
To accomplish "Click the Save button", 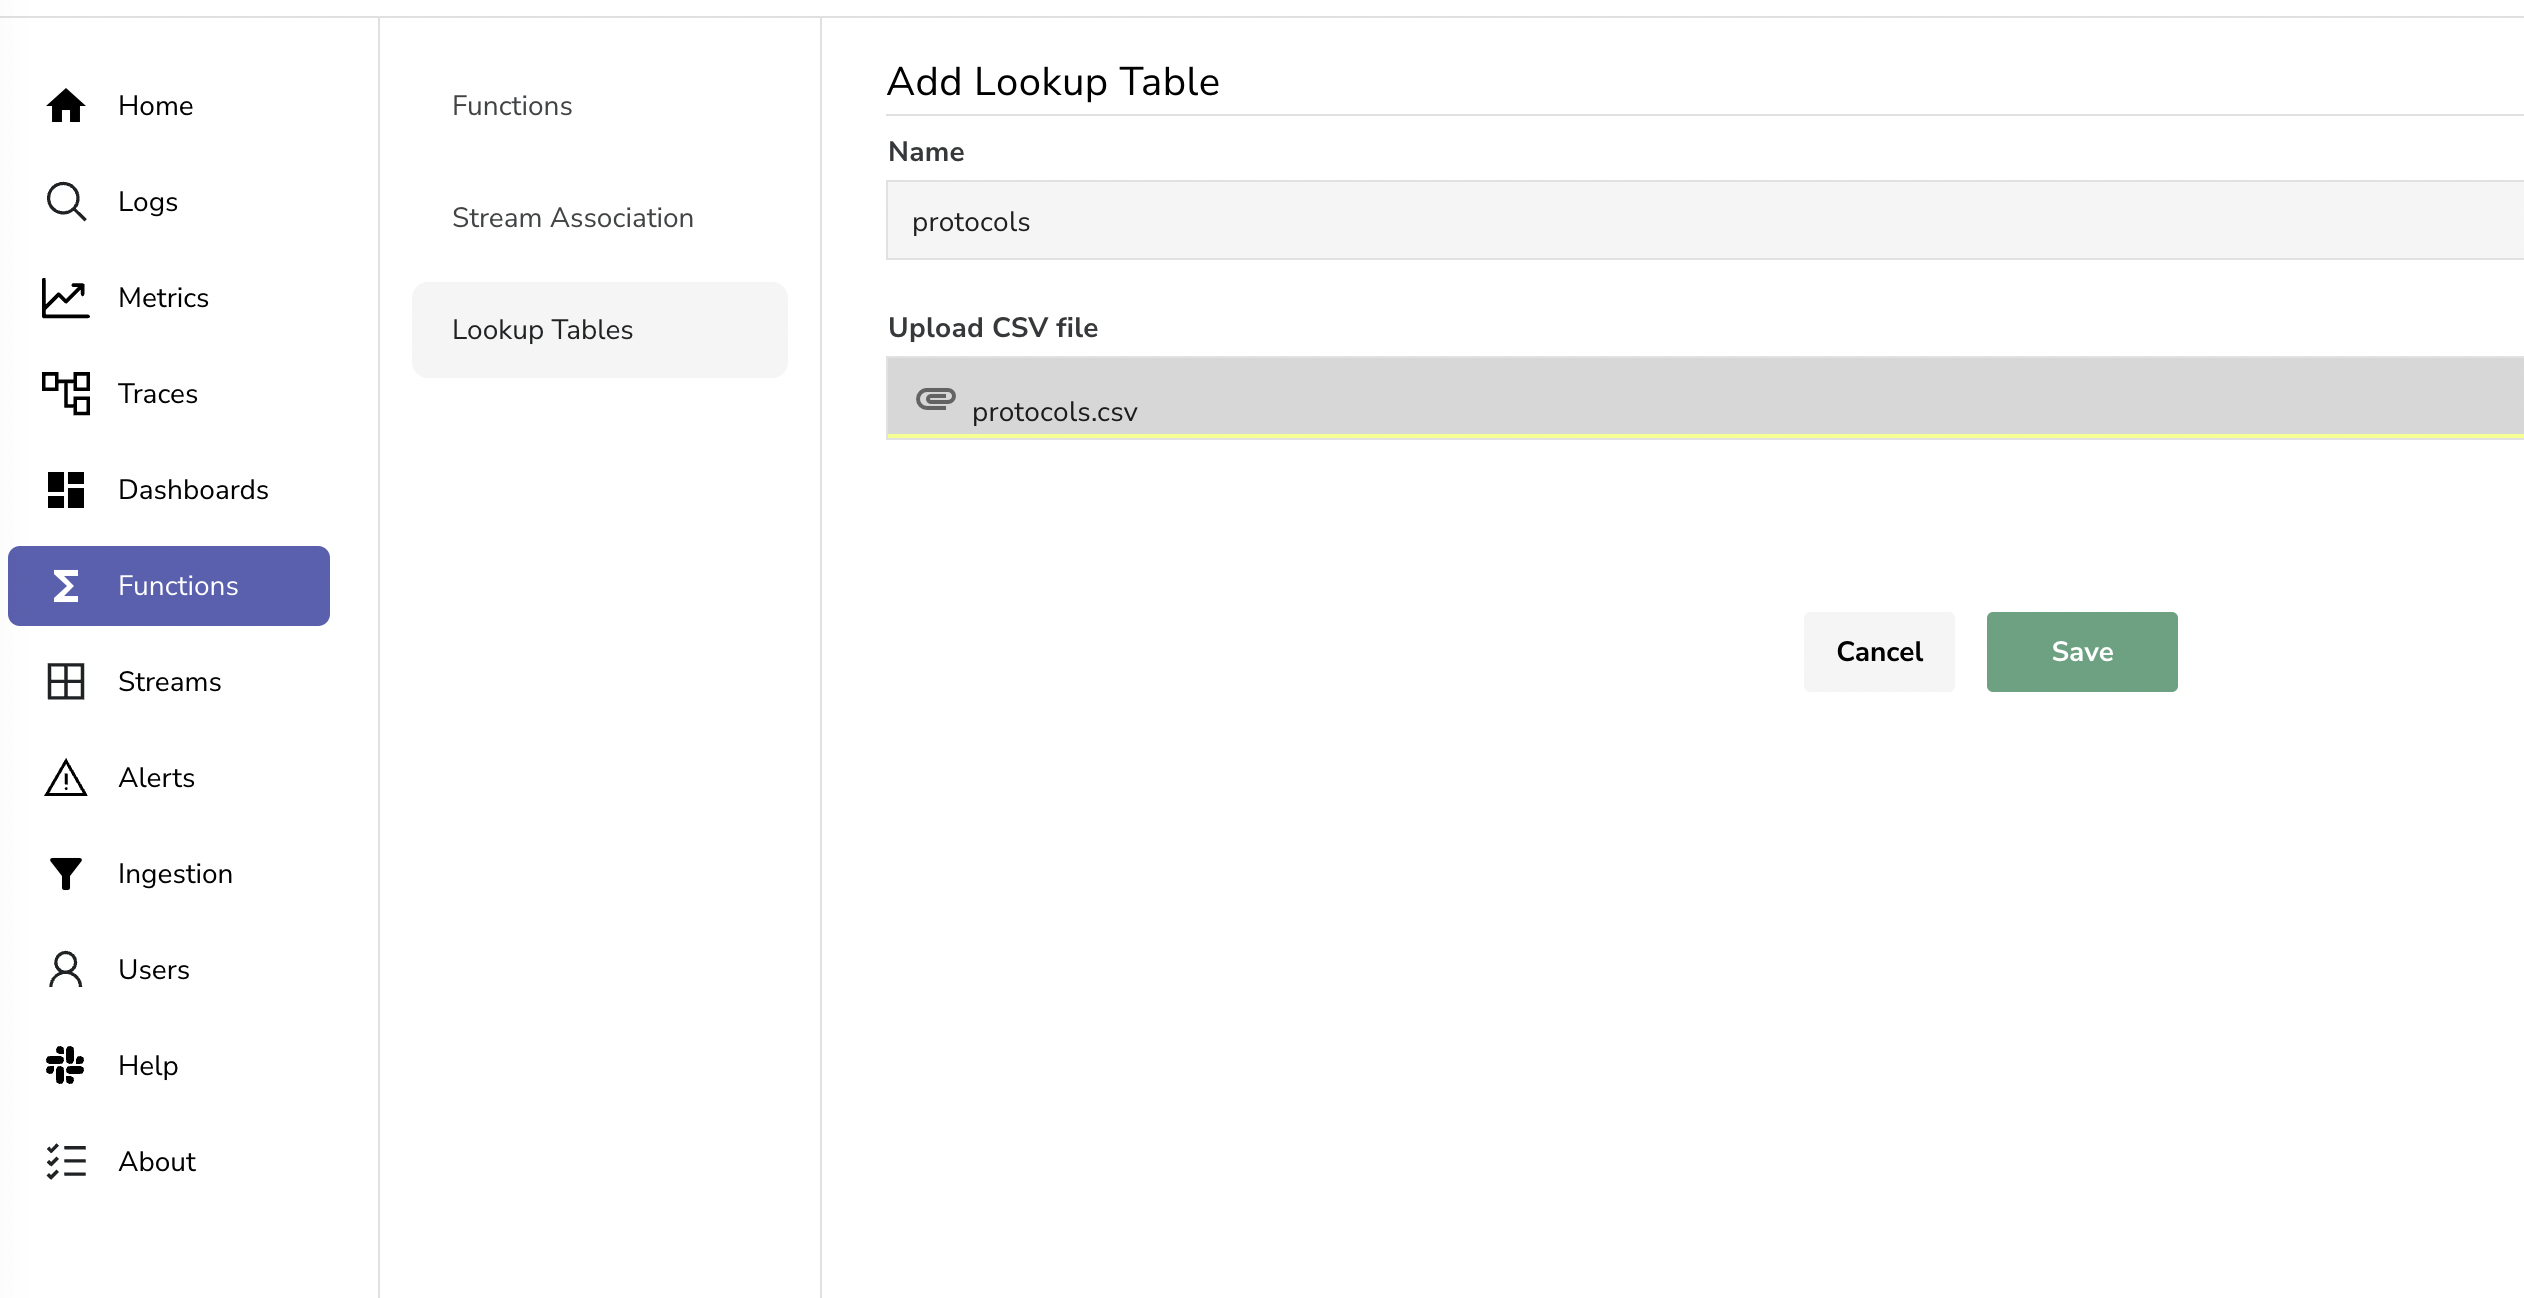I will click(2080, 651).
